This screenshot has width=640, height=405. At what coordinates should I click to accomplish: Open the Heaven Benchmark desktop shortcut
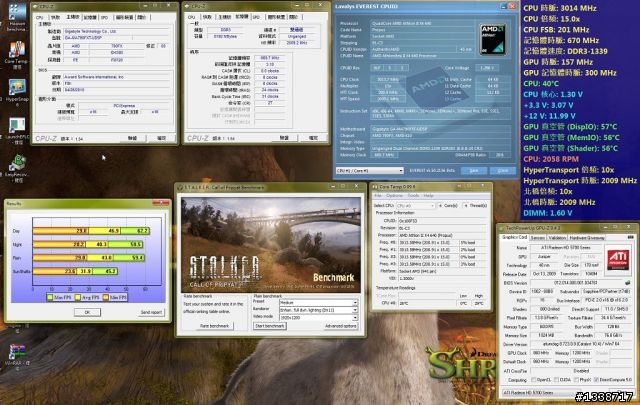click(16, 17)
